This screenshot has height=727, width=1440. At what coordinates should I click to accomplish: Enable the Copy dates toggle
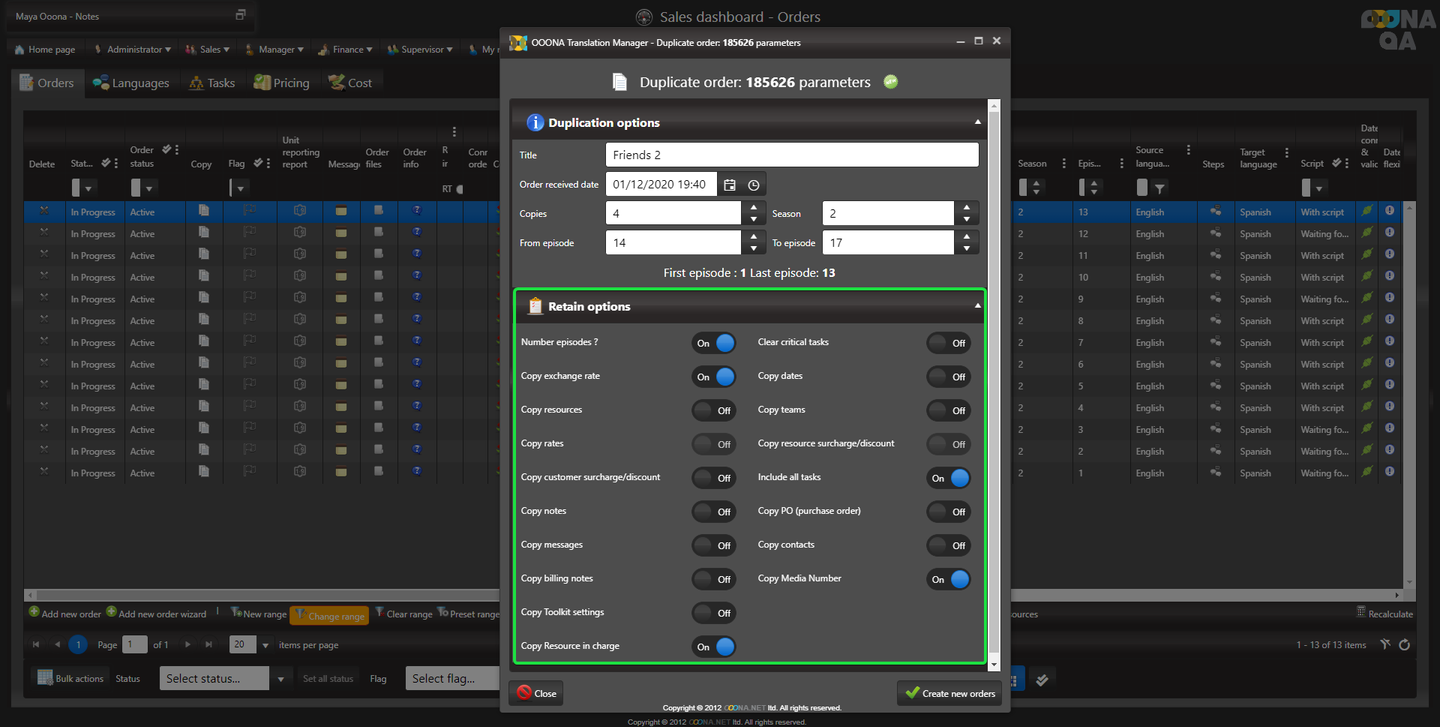click(948, 377)
